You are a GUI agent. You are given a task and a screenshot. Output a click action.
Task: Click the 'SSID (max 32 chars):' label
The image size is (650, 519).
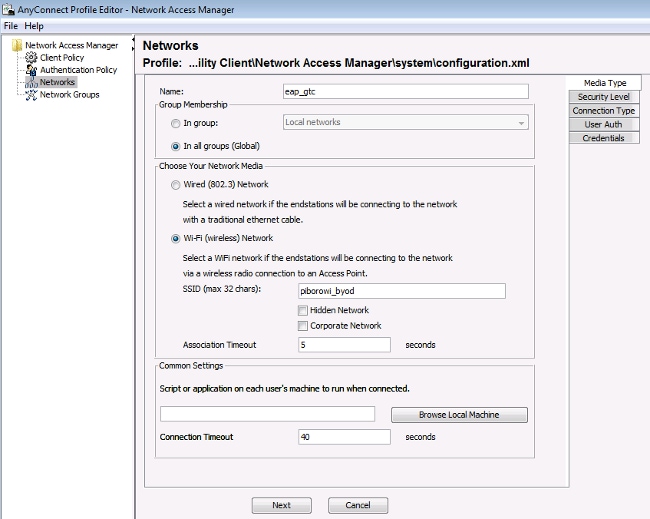click(x=222, y=289)
